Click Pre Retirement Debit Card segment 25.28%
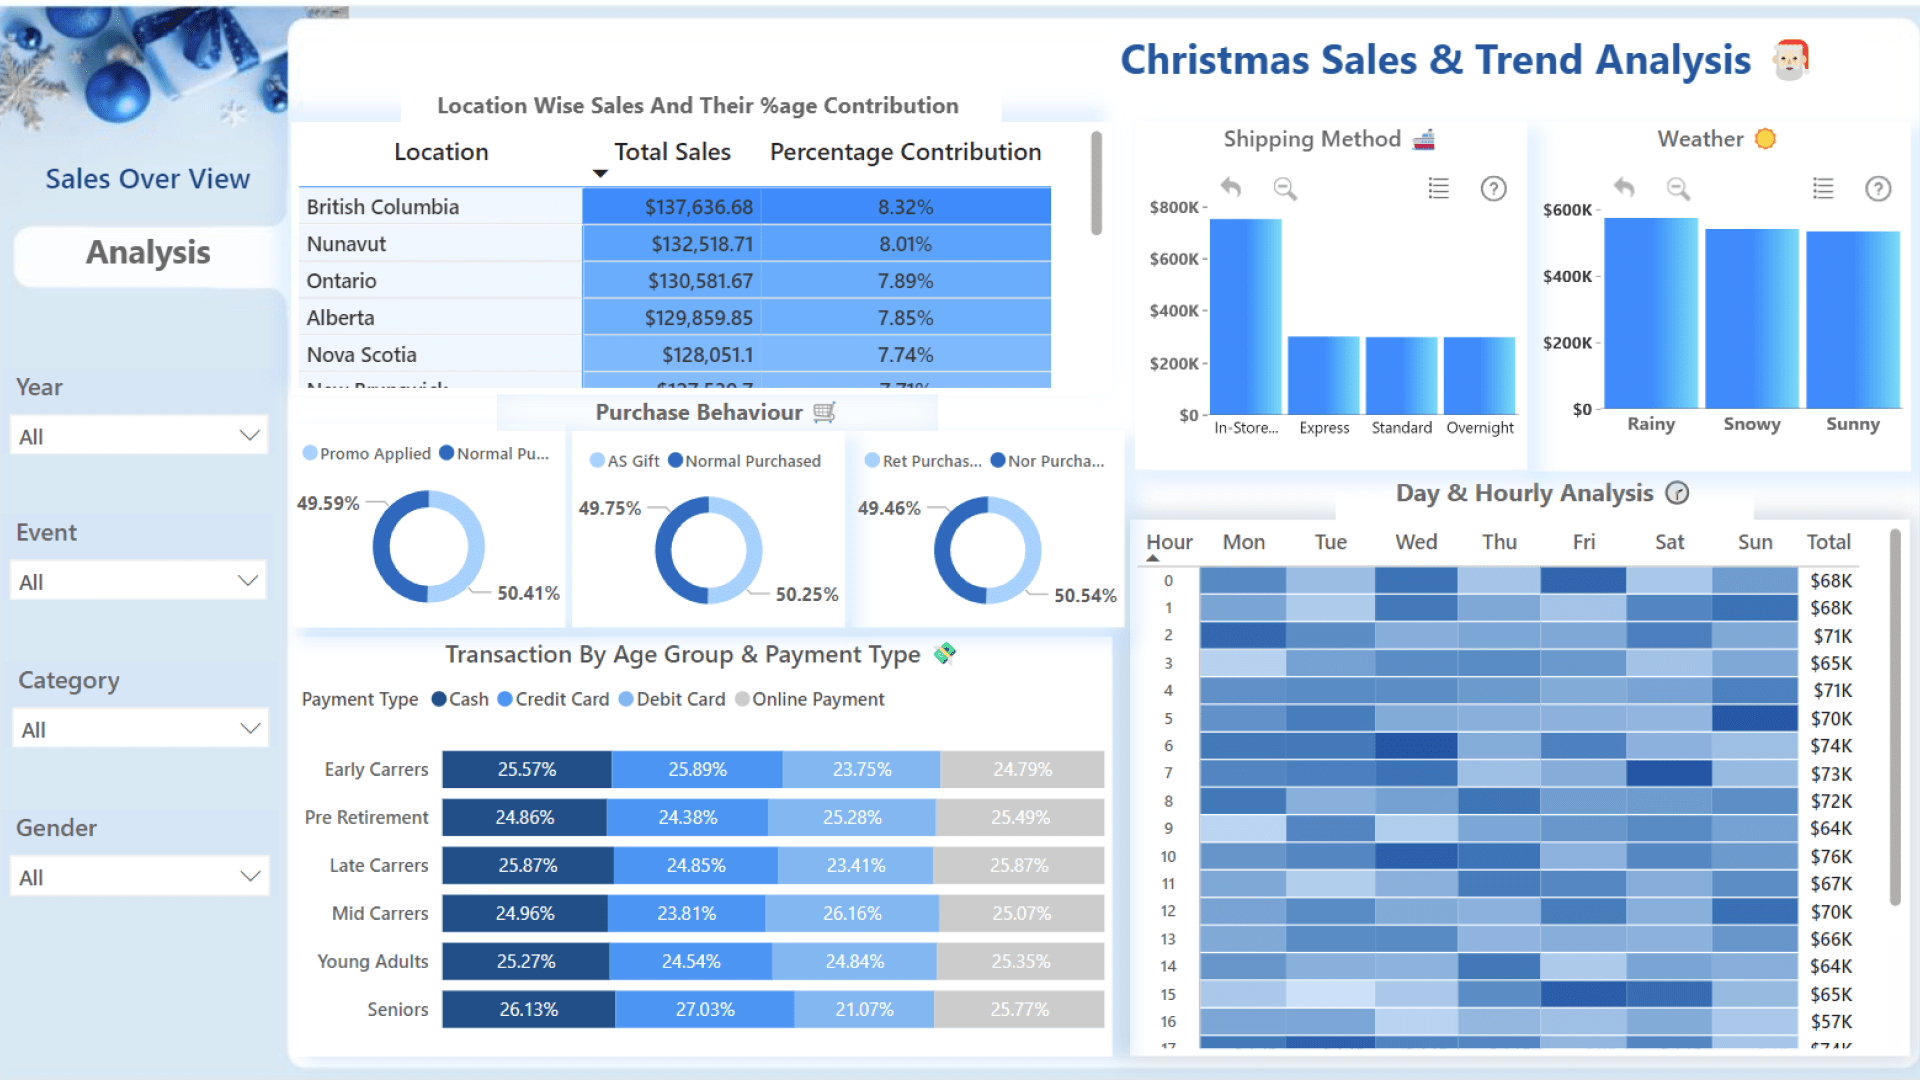This screenshot has width=1920, height=1080. [852, 817]
